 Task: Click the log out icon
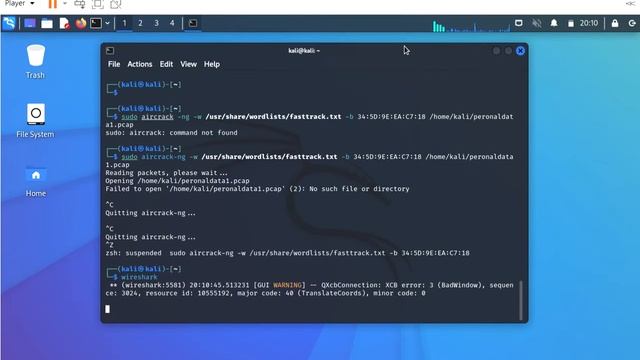[632, 23]
